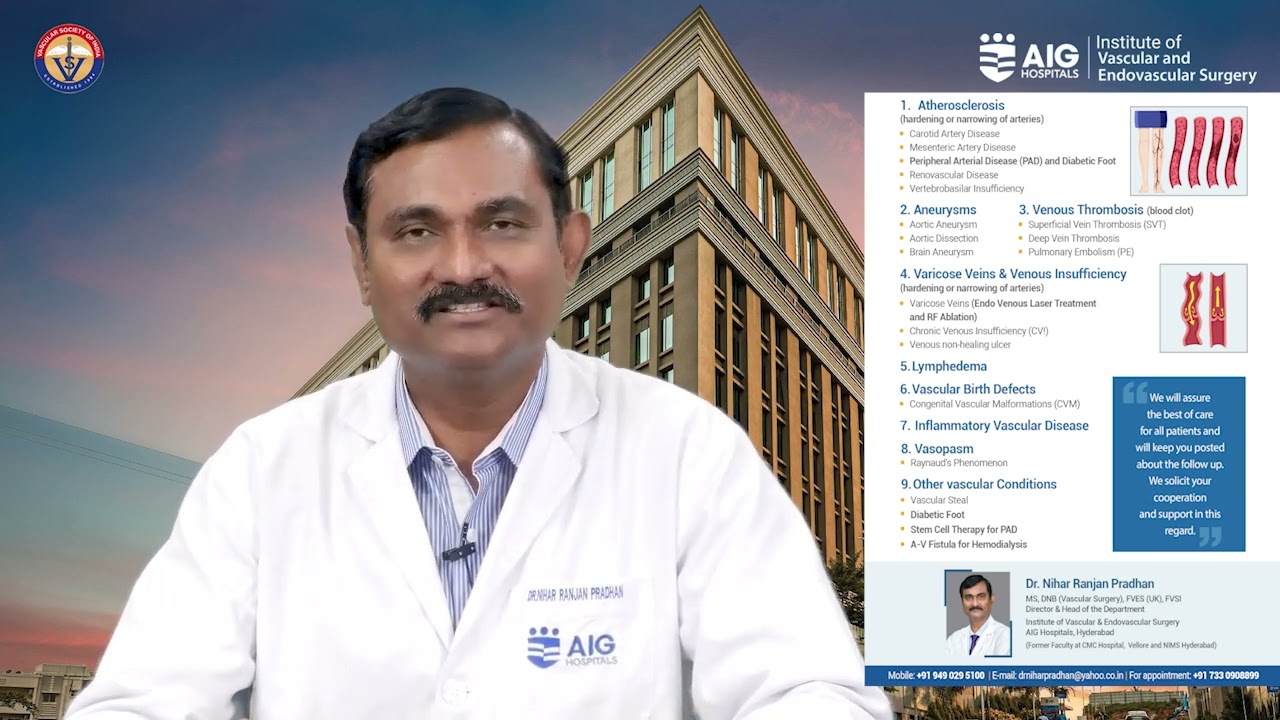The height and width of the screenshot is (720, 1280).
Task: Click 'AIG Hospitals, Hyderabad' line in bio
Action: [1070, 633]
